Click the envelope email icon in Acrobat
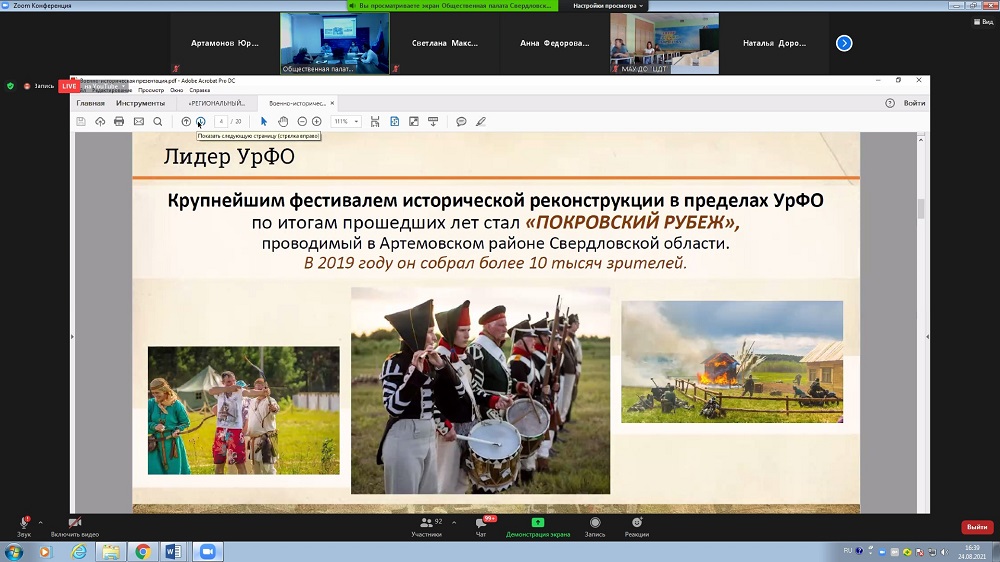The image size is (1000, 562). point(138,122)
